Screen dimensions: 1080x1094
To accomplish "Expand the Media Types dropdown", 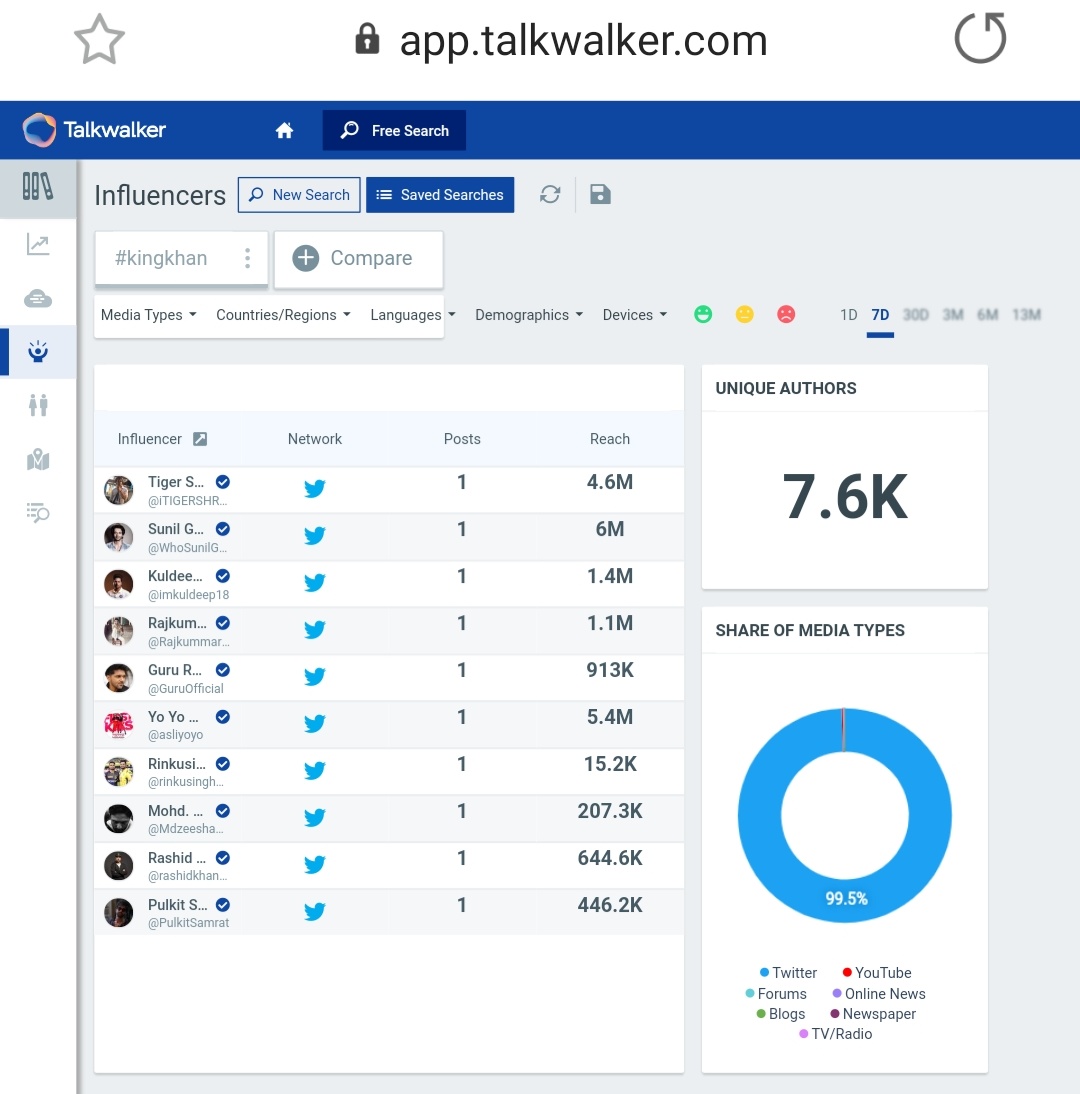I will tap(149, 315).
